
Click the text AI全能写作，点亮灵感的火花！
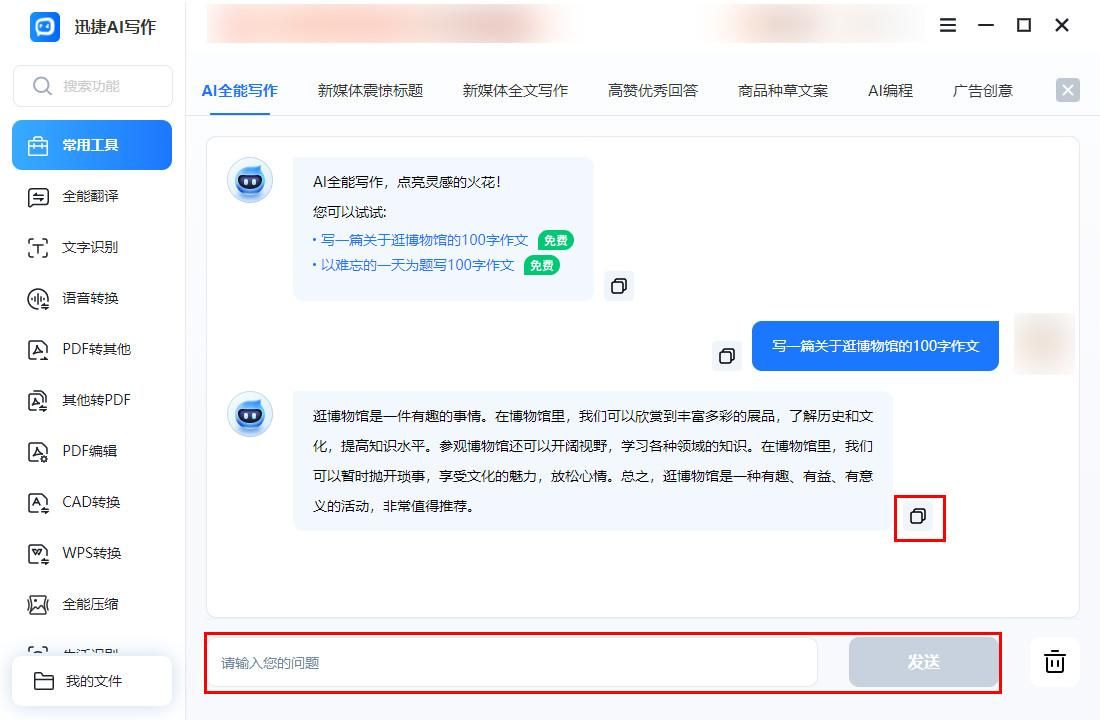pyautogui.click(x=407, y=182)
